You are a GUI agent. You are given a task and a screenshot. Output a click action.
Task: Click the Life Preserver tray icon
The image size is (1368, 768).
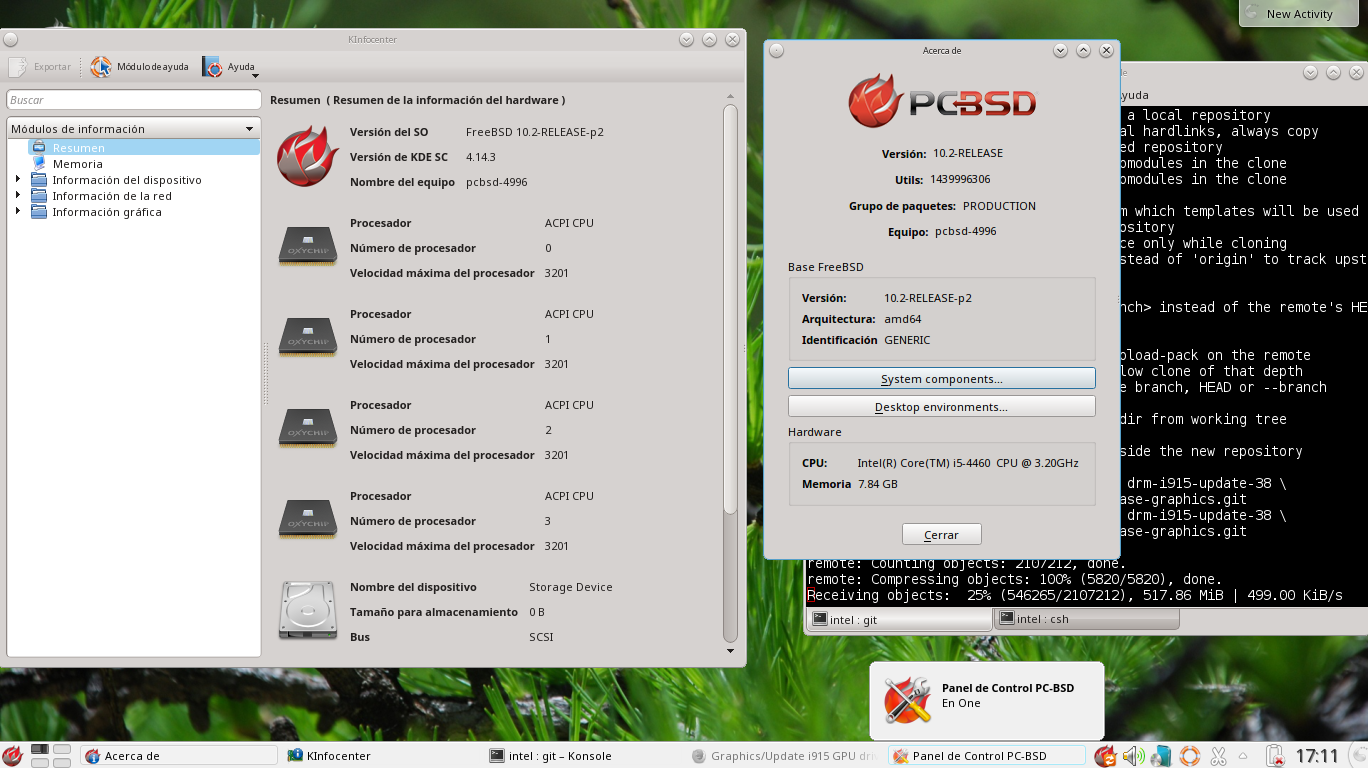click(1189, 756)
